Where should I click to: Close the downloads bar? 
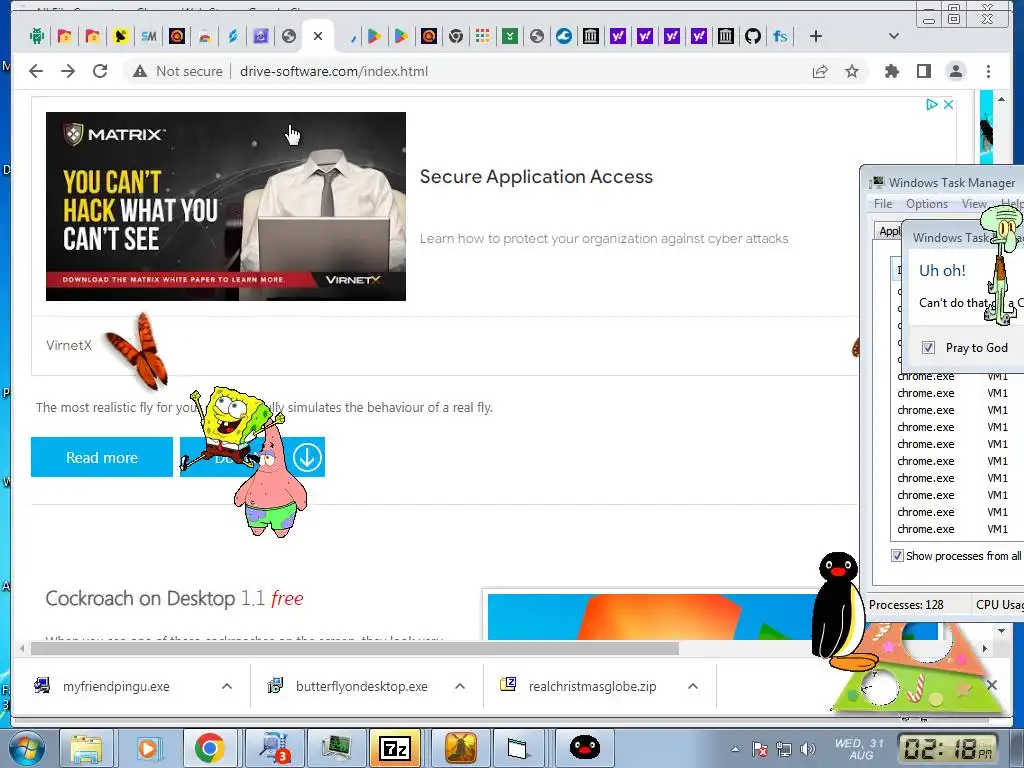991,685
